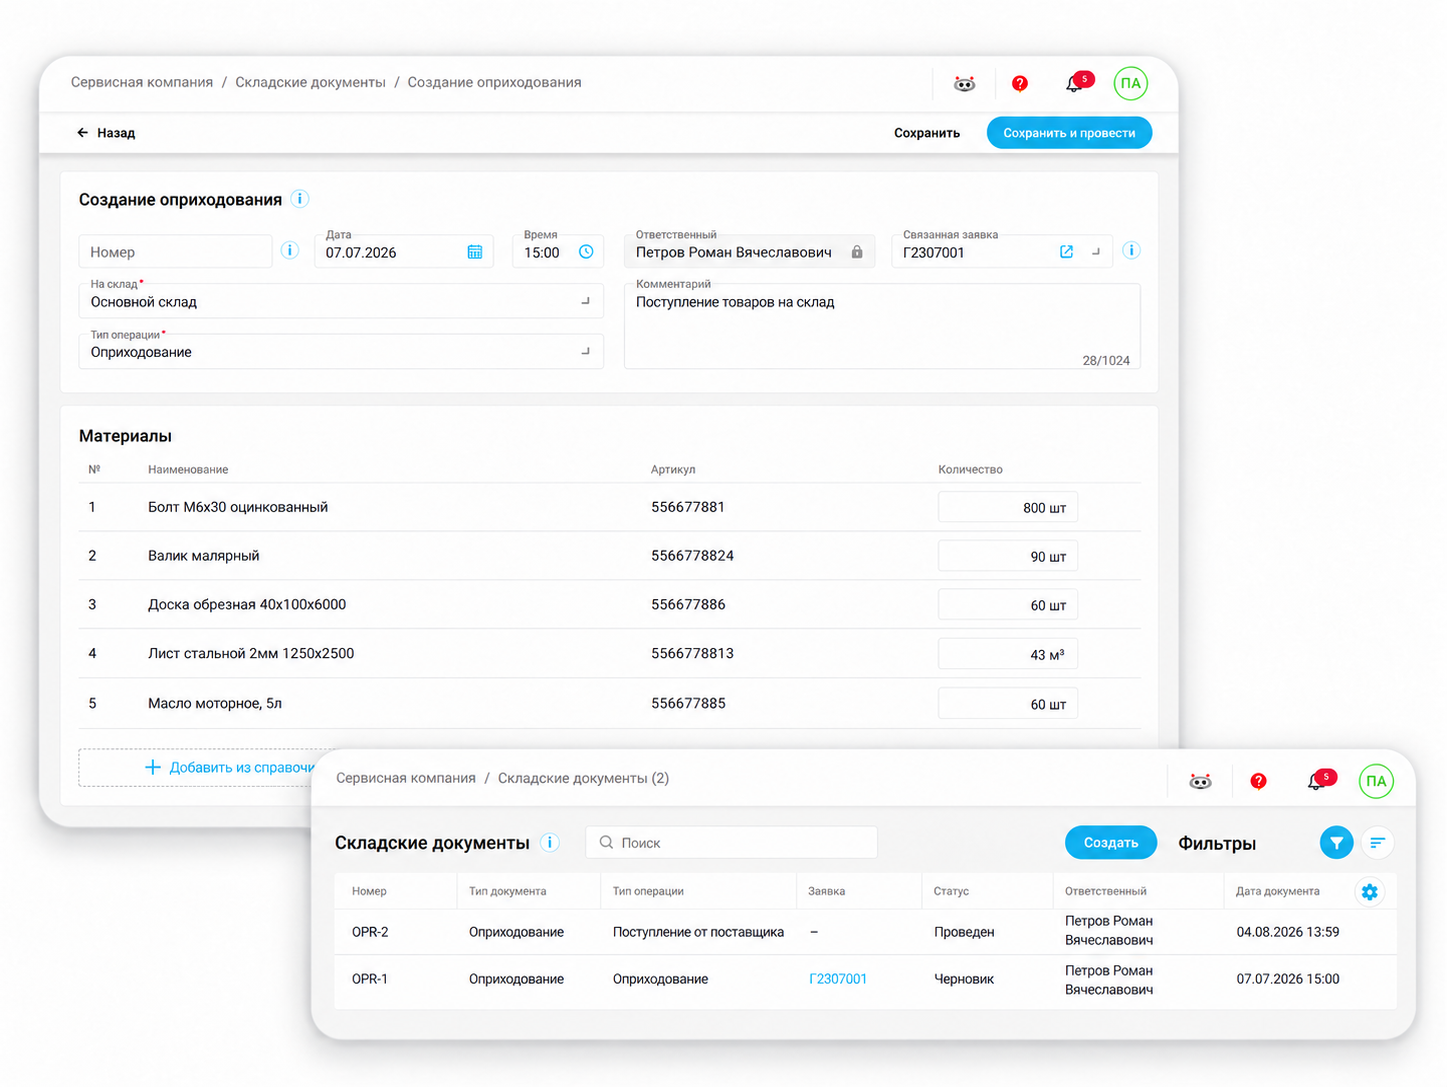The image size is (1447, 1087).
Task: Go to Сервисная компания breadcrumb in the creation window
Action: 142,82
